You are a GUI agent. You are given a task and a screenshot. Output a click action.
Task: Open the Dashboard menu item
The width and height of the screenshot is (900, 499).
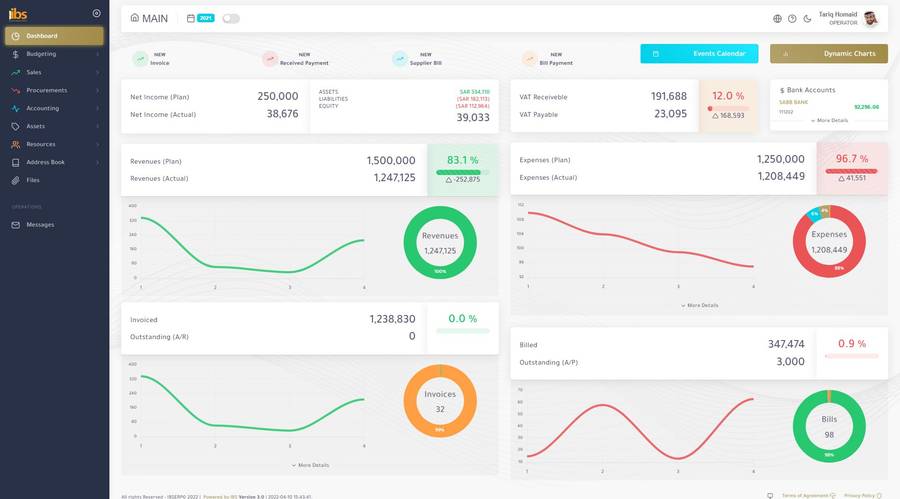(54, 36)
